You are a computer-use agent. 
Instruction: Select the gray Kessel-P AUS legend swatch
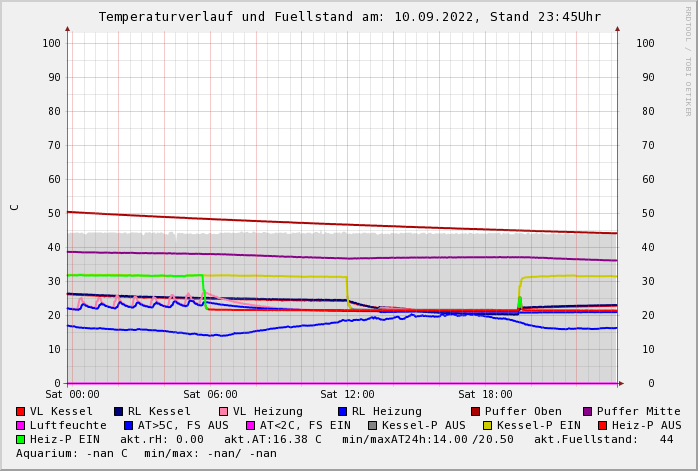372,426
